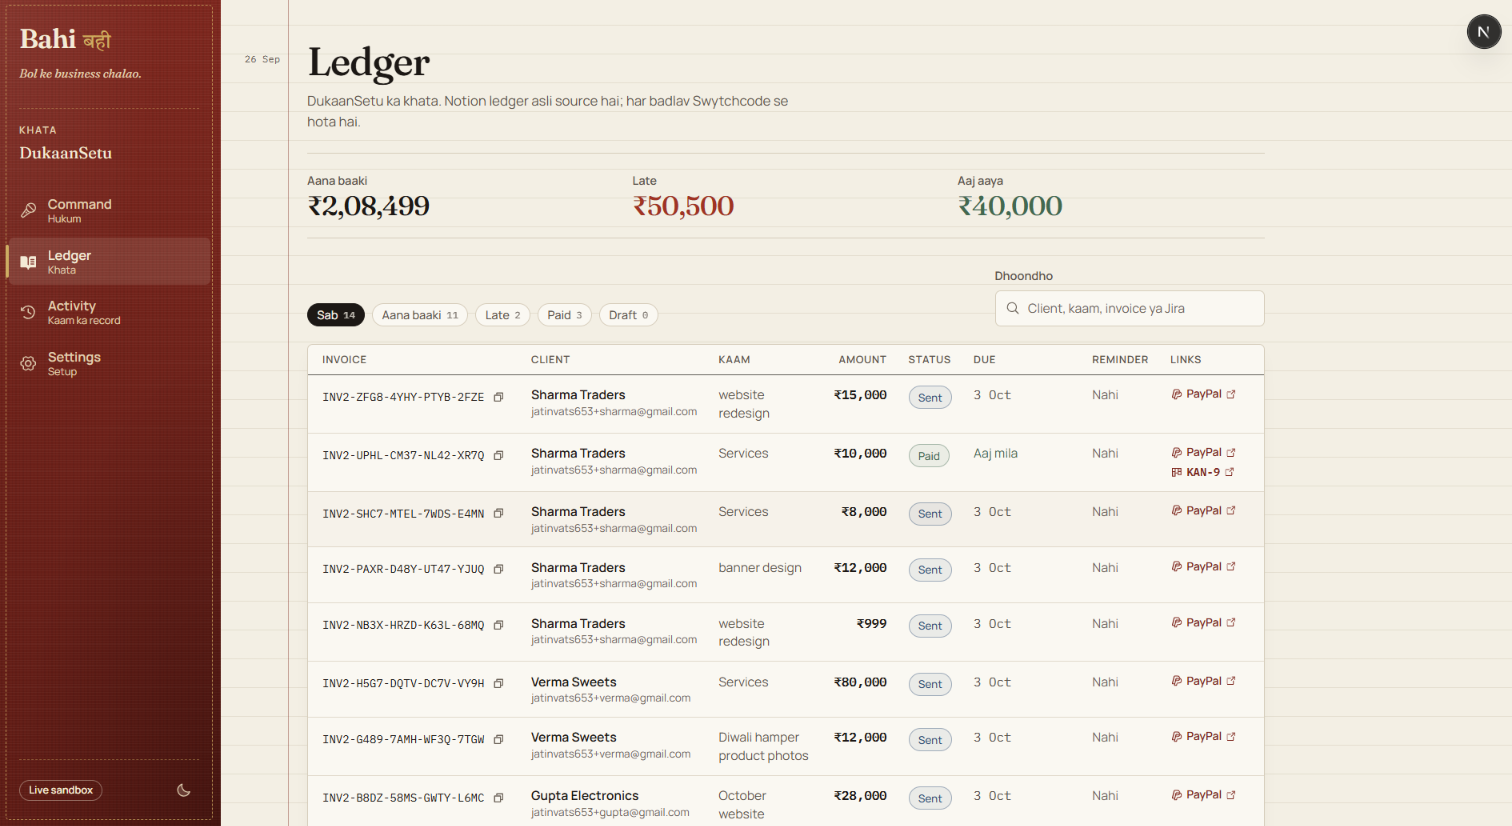Click the AMOUNT column header
1512x826 pixels.
[862, 360]
